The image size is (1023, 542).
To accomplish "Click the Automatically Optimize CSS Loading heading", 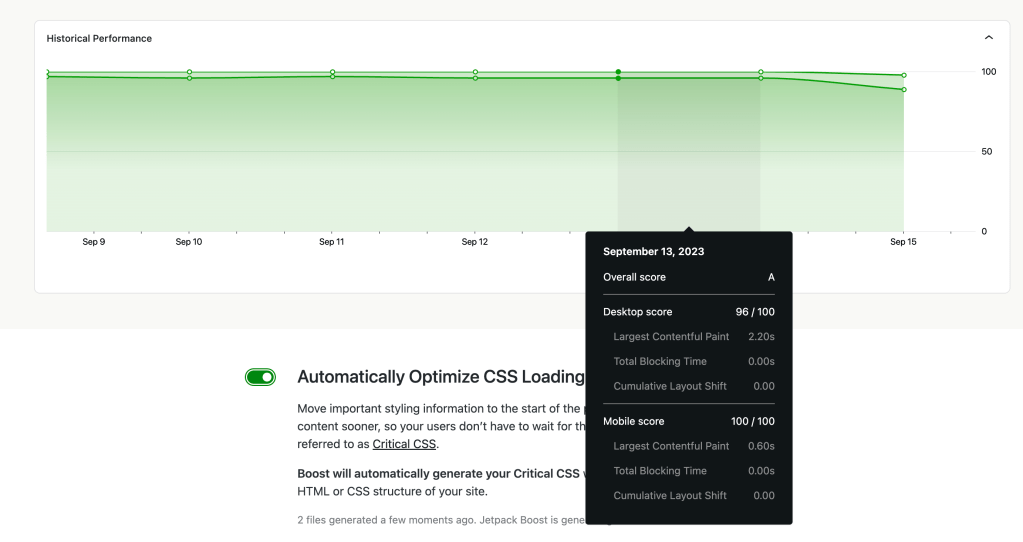I will (440, 377).
